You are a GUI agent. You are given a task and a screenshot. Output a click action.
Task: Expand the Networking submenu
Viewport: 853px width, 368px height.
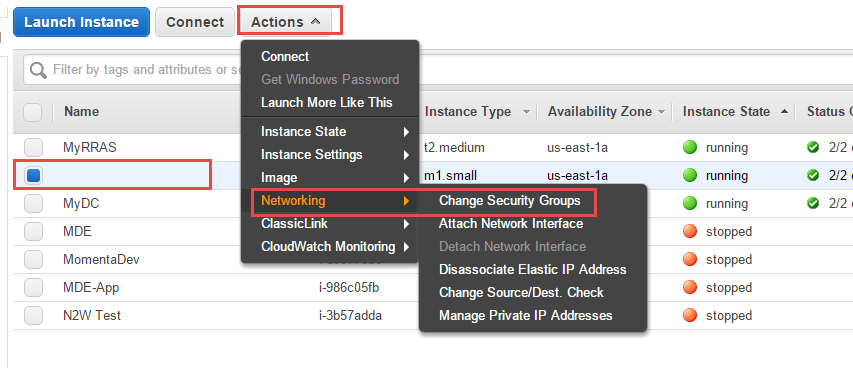click(x=330, y=201)
